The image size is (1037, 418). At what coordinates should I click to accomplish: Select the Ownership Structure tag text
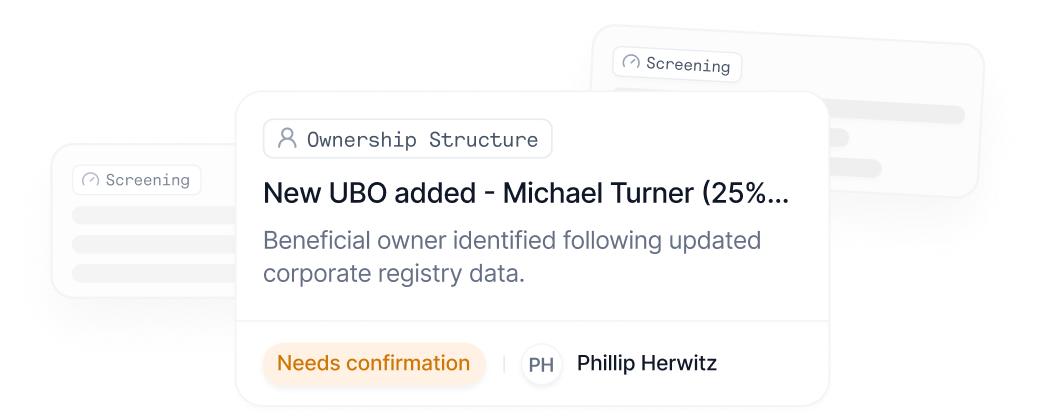click(x=423, y=140)
